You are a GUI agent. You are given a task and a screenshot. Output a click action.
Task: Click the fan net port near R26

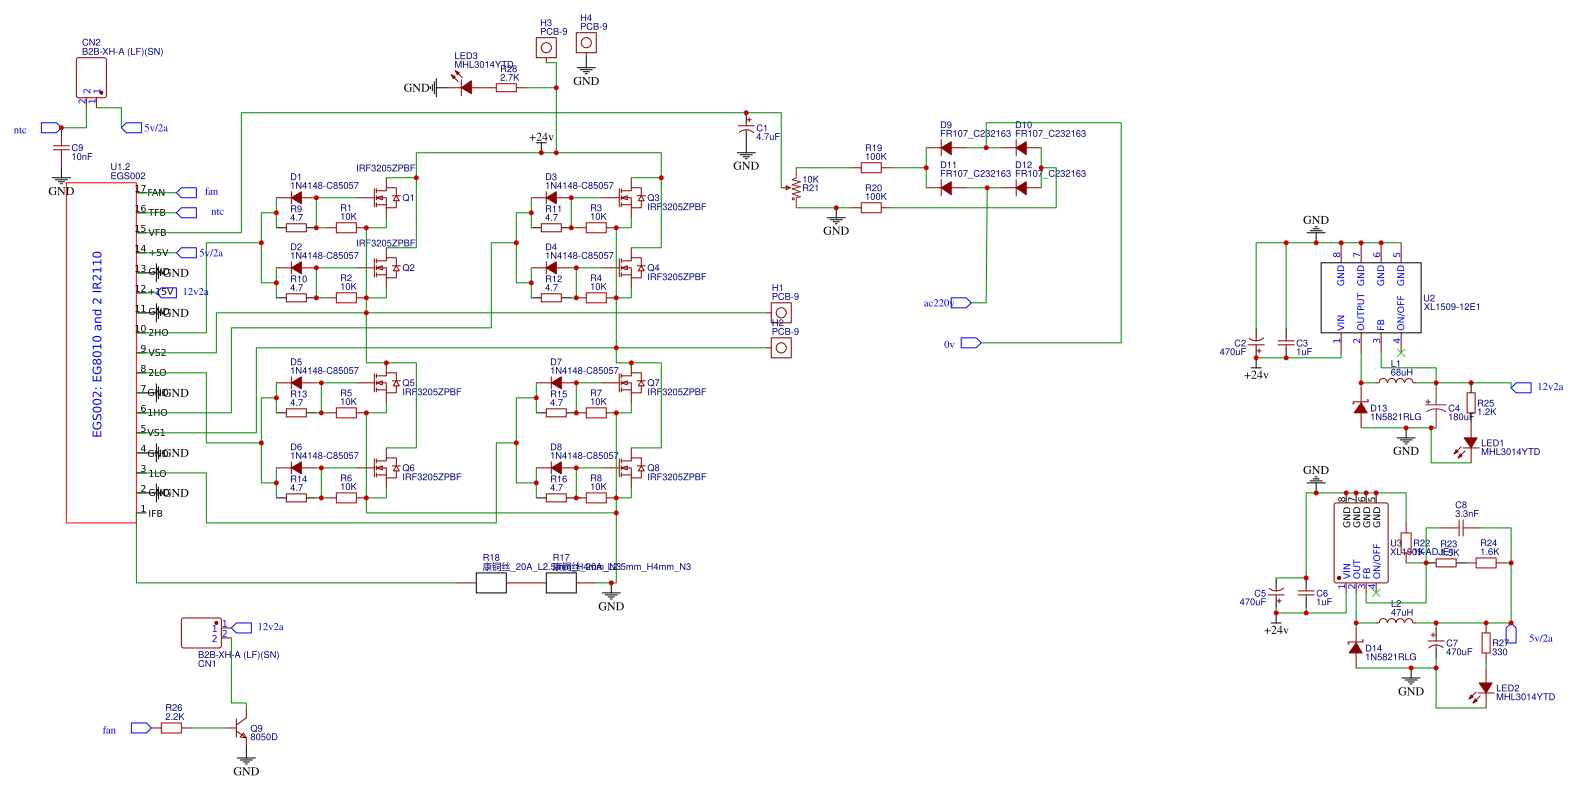pos(141,728)
